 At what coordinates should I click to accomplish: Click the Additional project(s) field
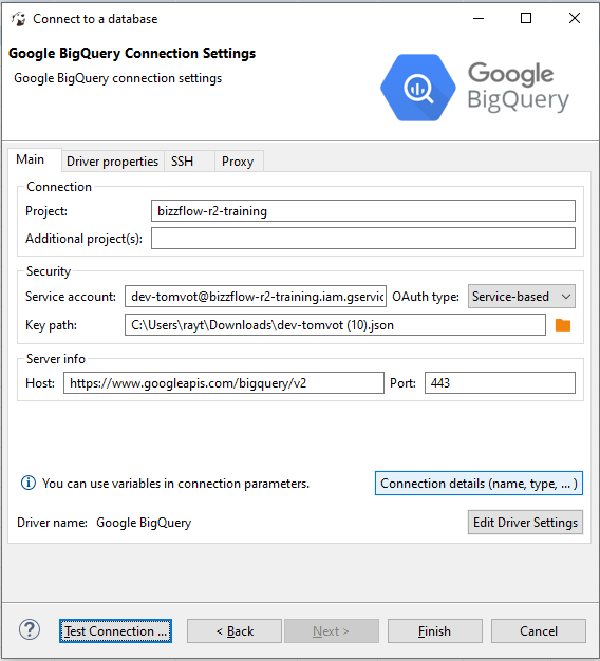363,238
